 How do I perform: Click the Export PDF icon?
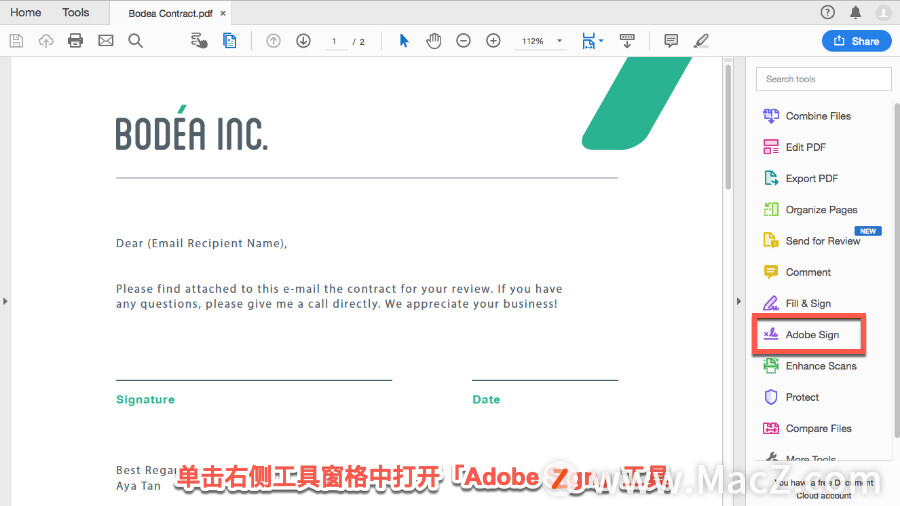click(x=771, y=178)
